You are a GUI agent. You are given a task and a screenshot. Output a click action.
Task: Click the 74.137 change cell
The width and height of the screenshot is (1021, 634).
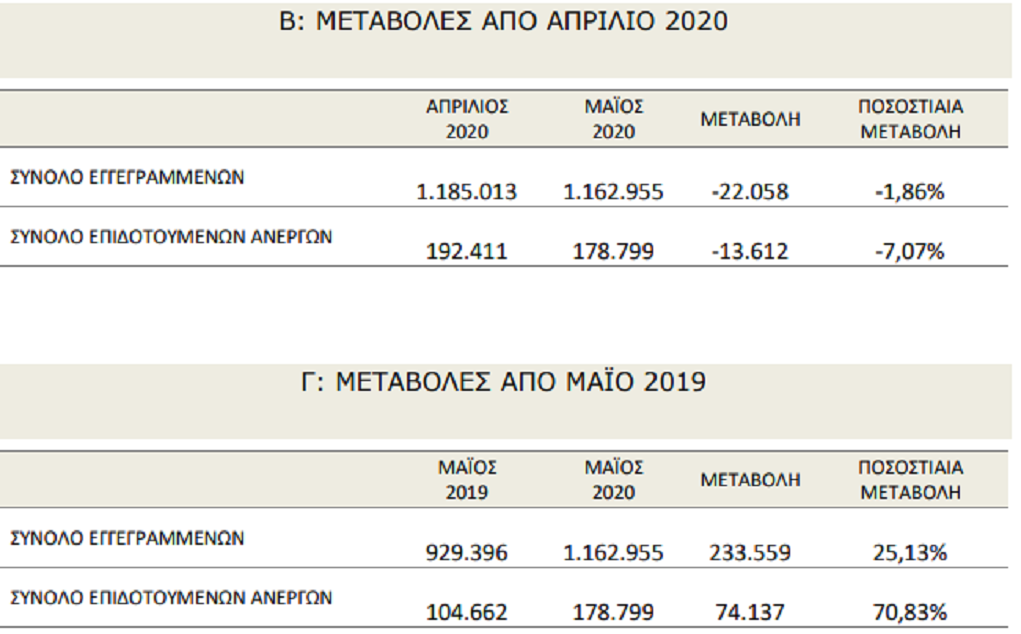tap(749, 612)
